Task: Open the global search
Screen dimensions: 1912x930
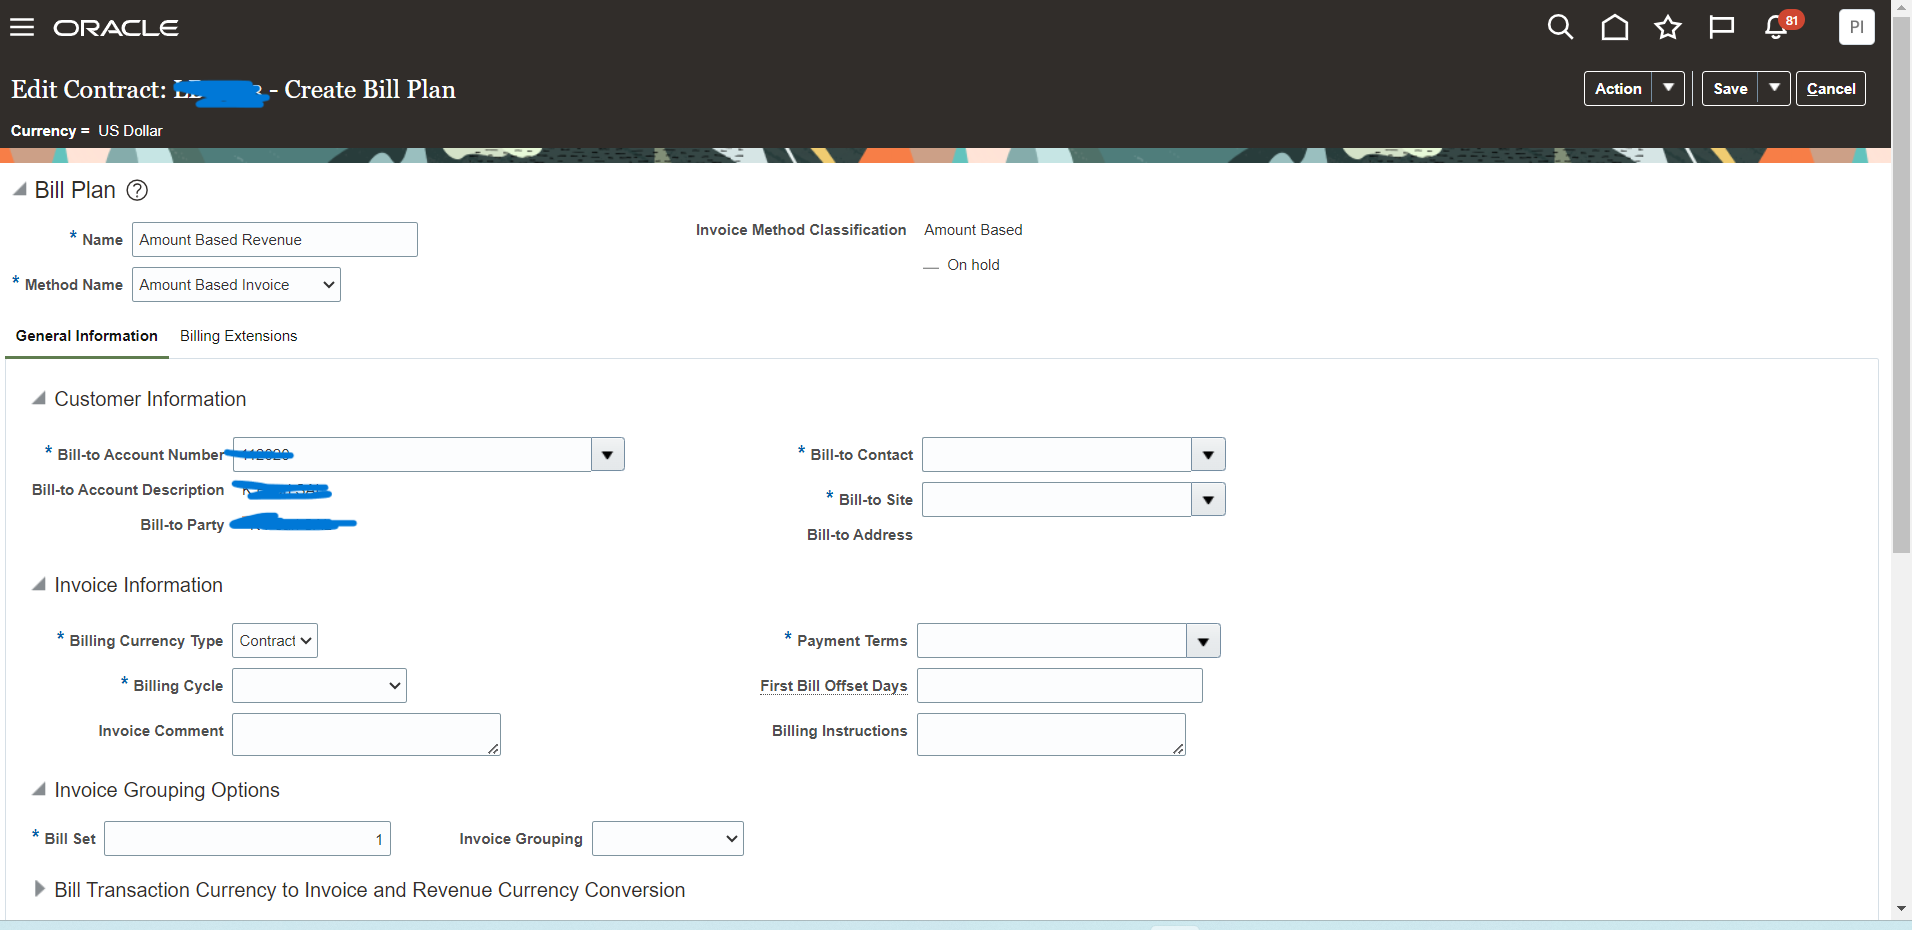Action: (x=1560, y=27)
